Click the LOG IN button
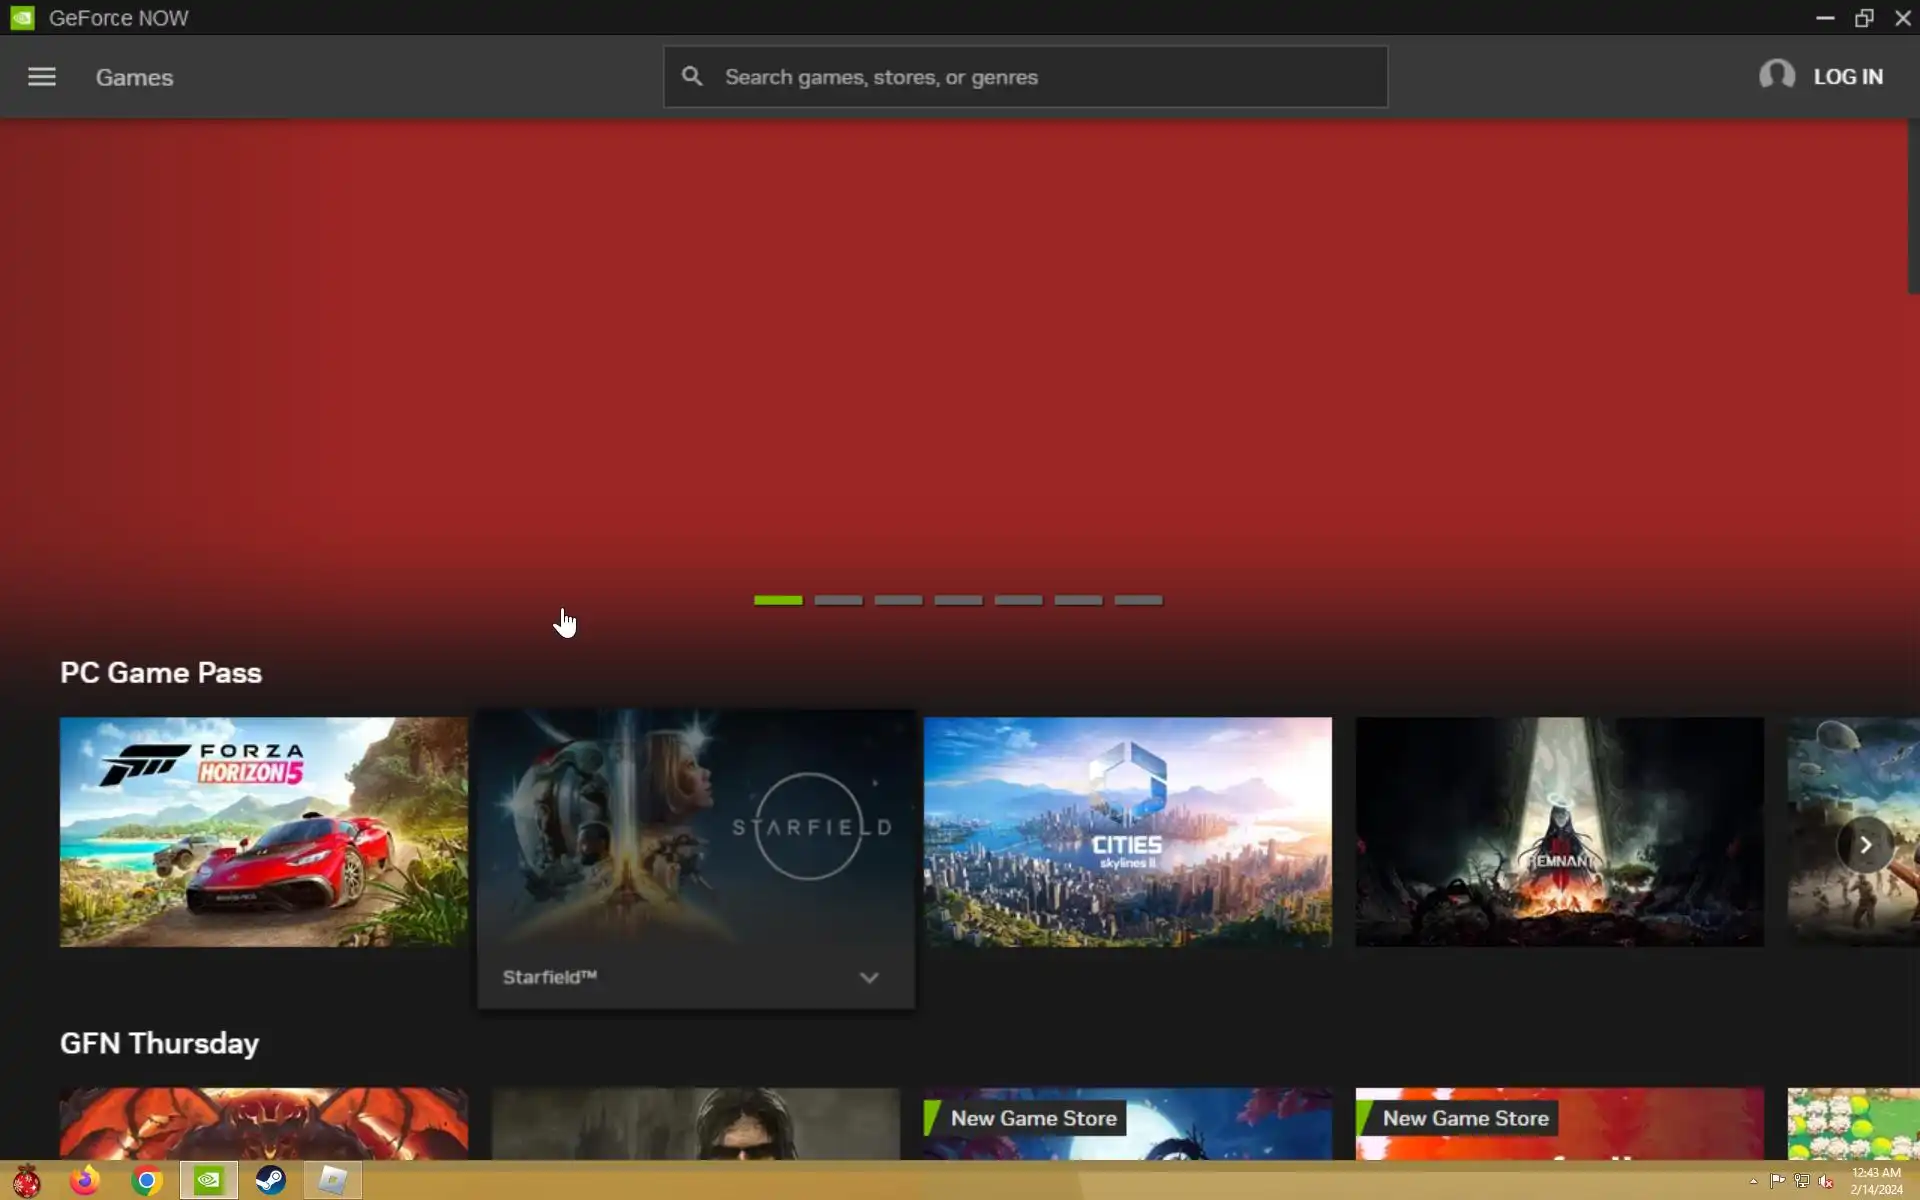 pos(1847,77)
